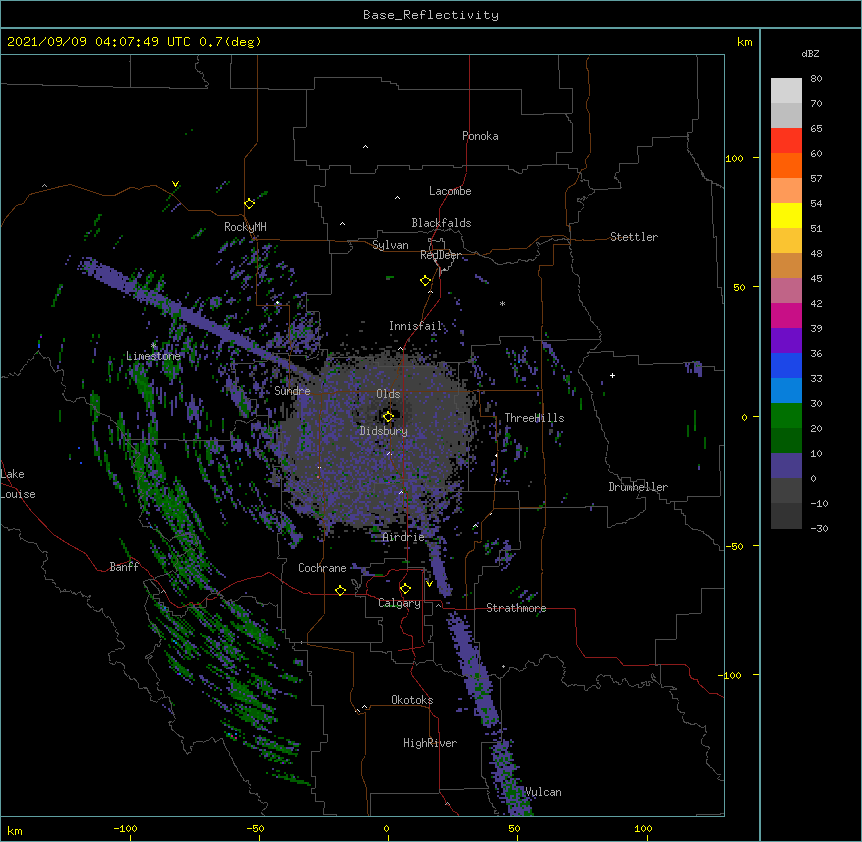The image size is (862, 842).
Task: Click the Stettler city label
Action: (634, 237)
